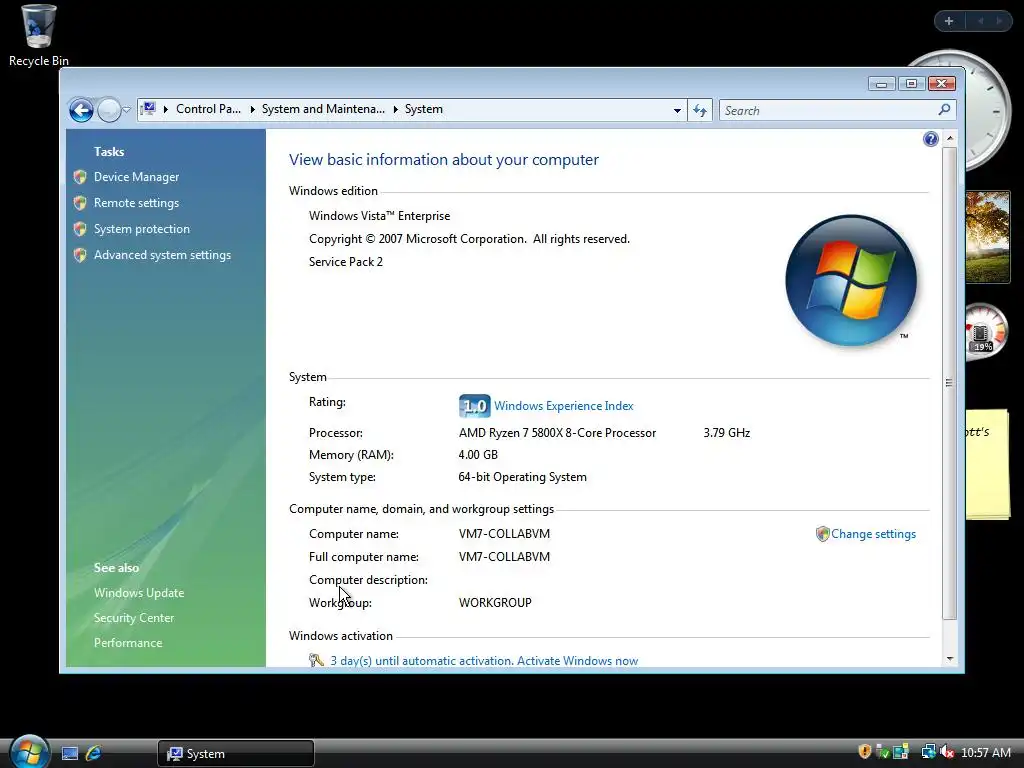The height and width of the screenshot is (768, 1024).
Task: Click the CPU Meter gadget
Action: (x=986, y=330)
